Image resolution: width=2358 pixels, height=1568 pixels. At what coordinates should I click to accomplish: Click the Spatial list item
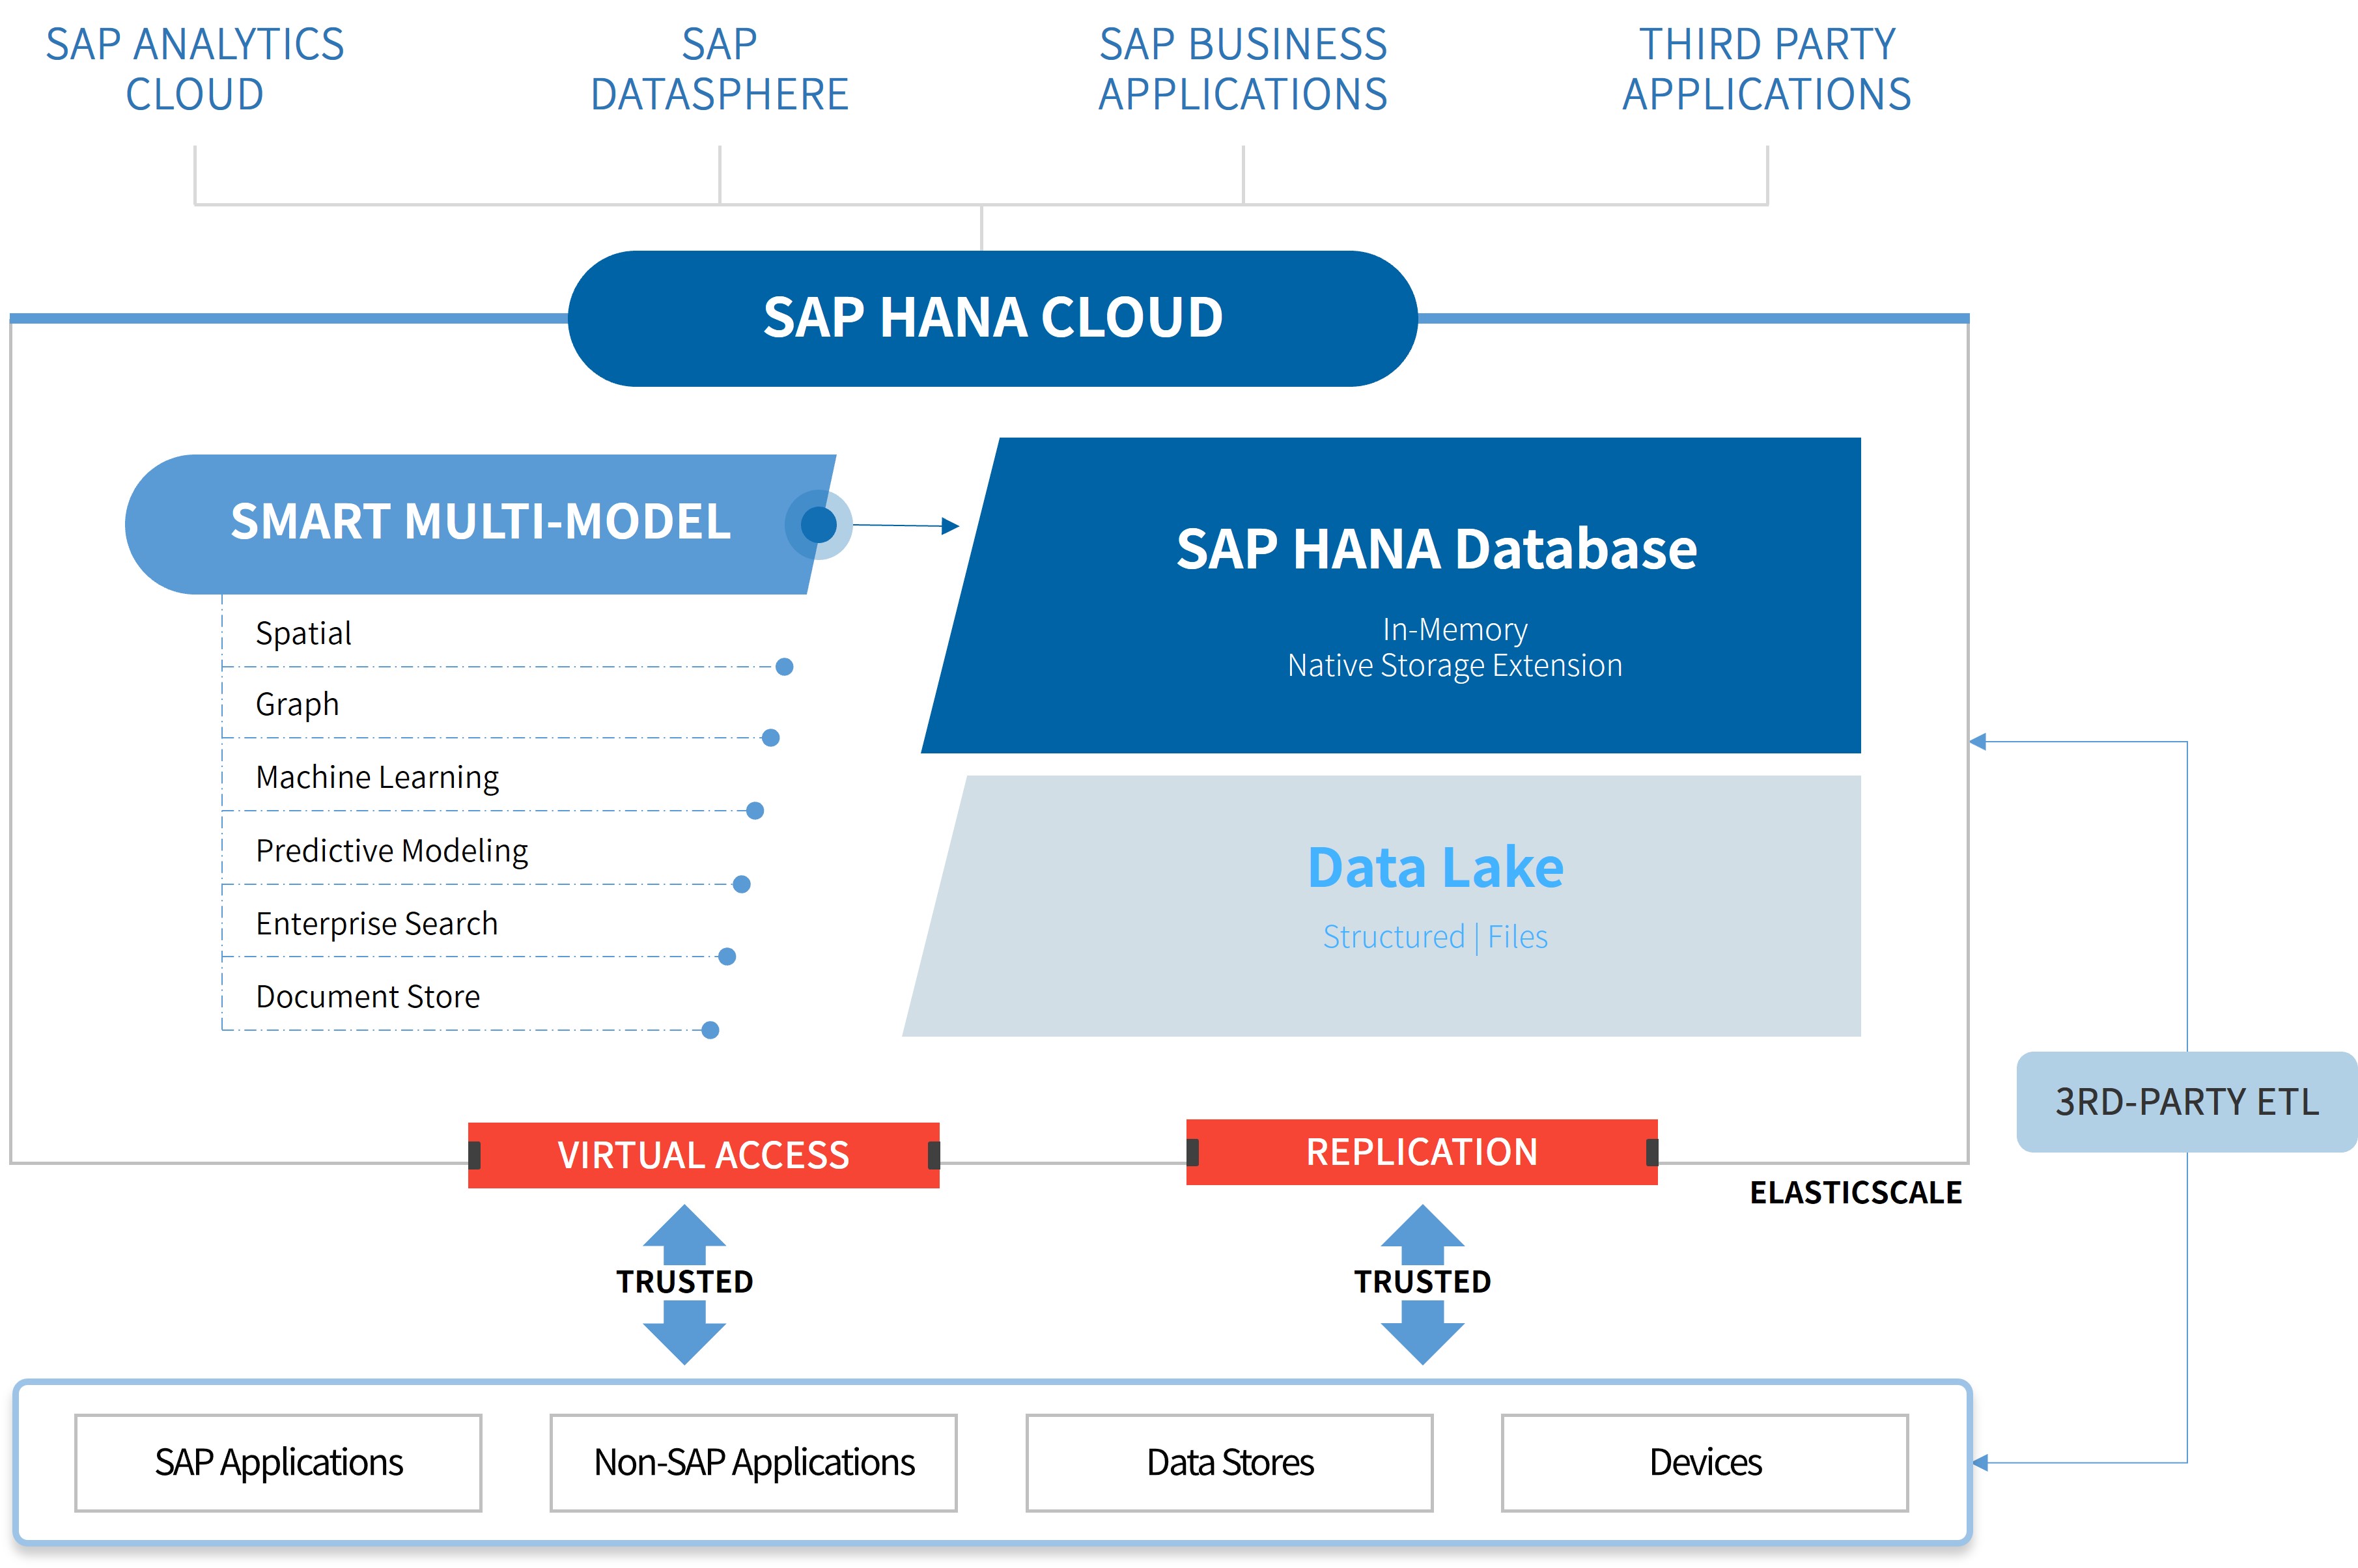pyautogui.click(x=303, y=633)
